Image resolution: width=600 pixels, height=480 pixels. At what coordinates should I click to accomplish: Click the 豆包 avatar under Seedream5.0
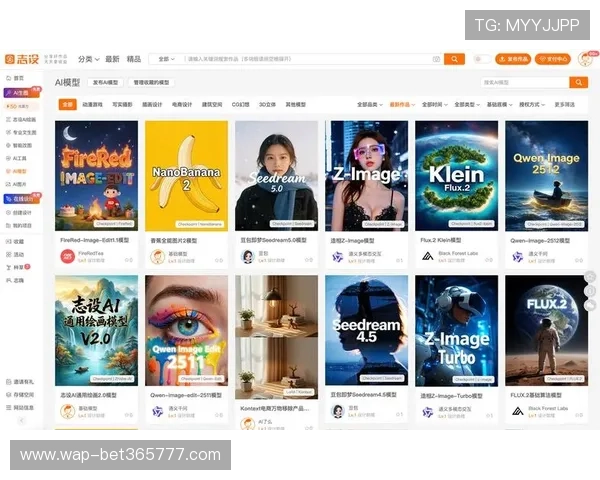tap(248, 256)
